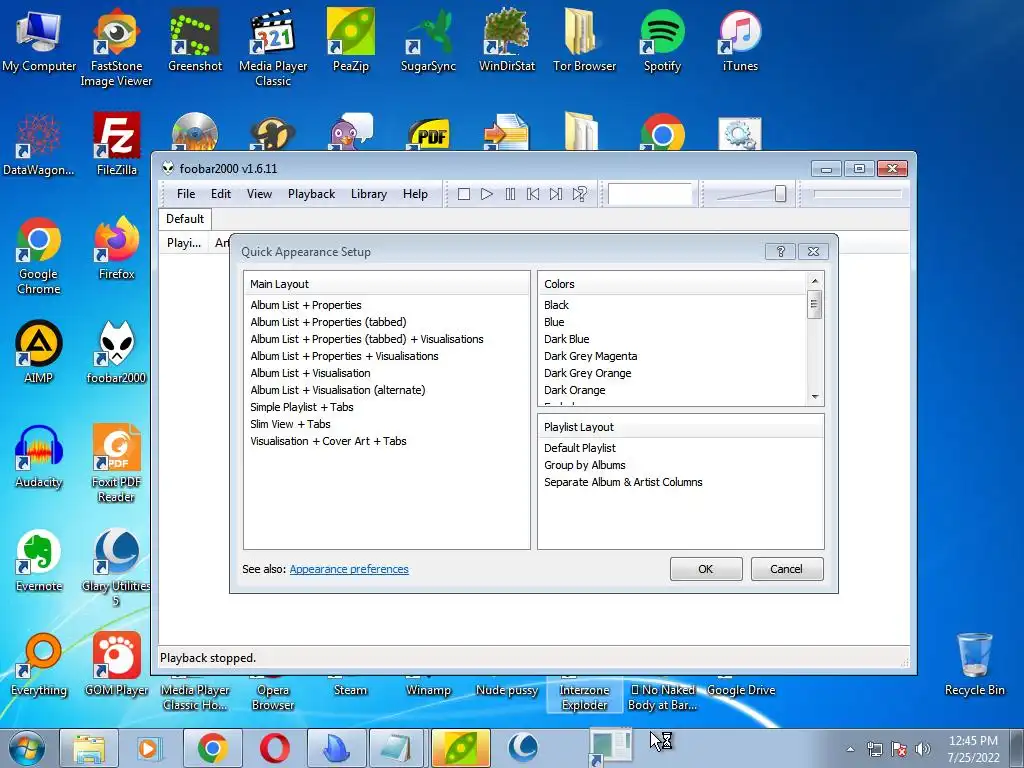
Task: Click the Playi... column header
Action: click(x=184, y=243)
